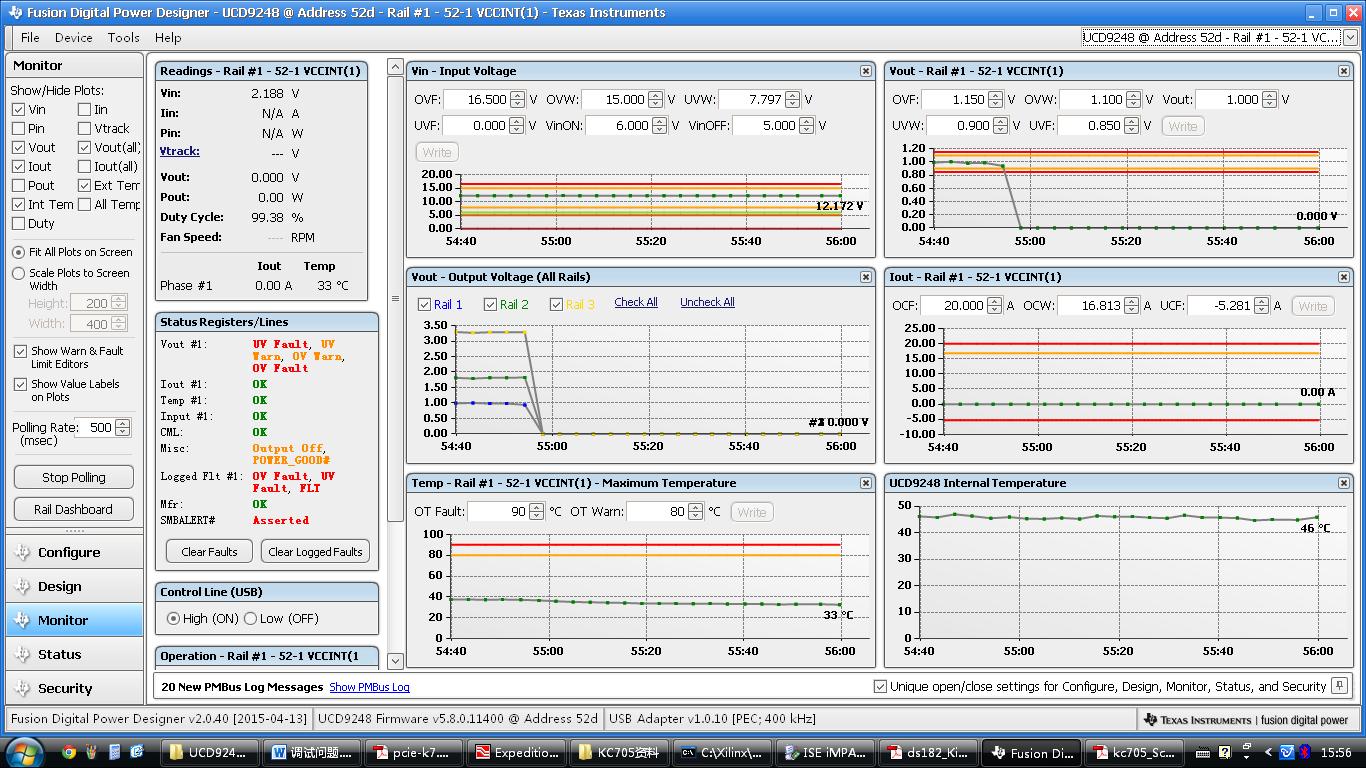Close the Iout Rail #1 plot panel
Image resolution: width=1366 pixels, height=768 pixels.
[1343, 277]
